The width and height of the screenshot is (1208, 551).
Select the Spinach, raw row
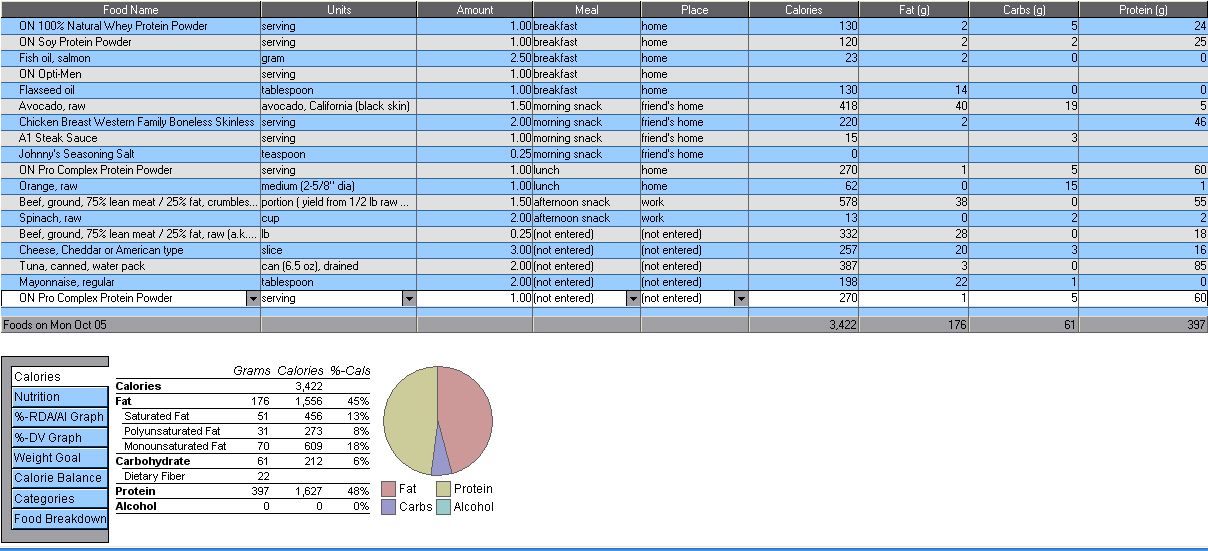[604, 218]
